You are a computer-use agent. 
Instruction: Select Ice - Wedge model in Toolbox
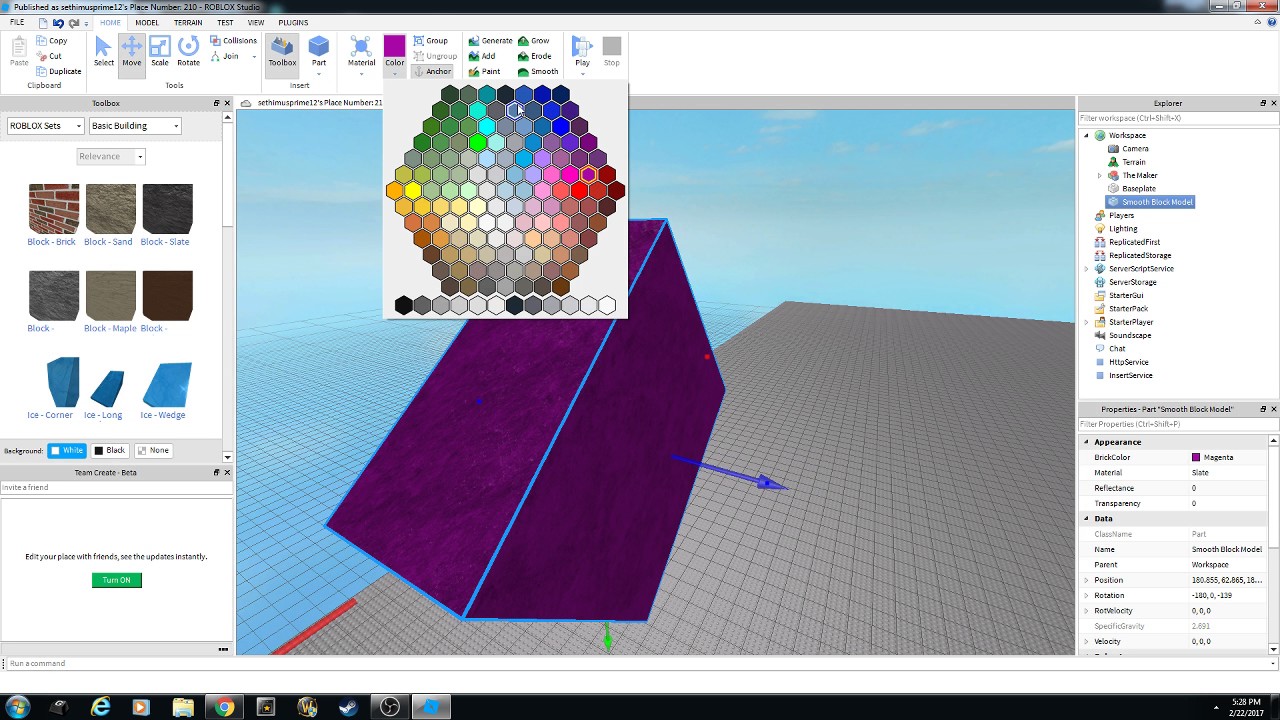pos(167,384)
